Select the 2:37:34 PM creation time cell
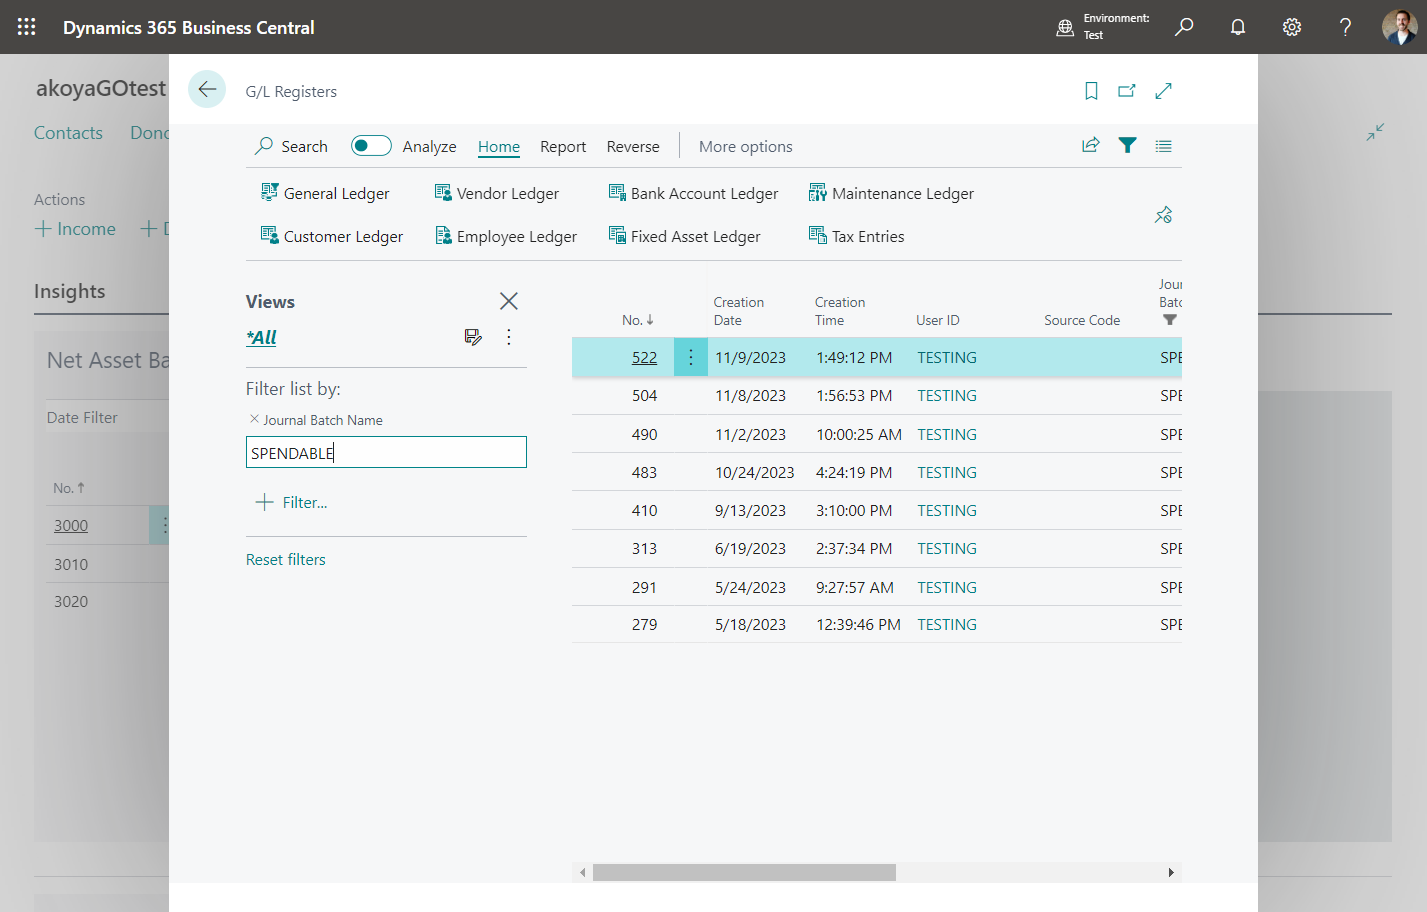Image resolution: width=1427 pixels, height=912 pixels. click(x=854, y=548)
